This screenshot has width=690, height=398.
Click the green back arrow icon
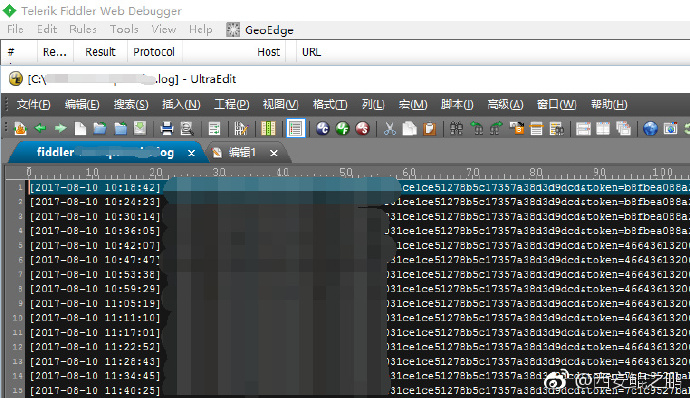pyautogui.click(x=40, y=129)
